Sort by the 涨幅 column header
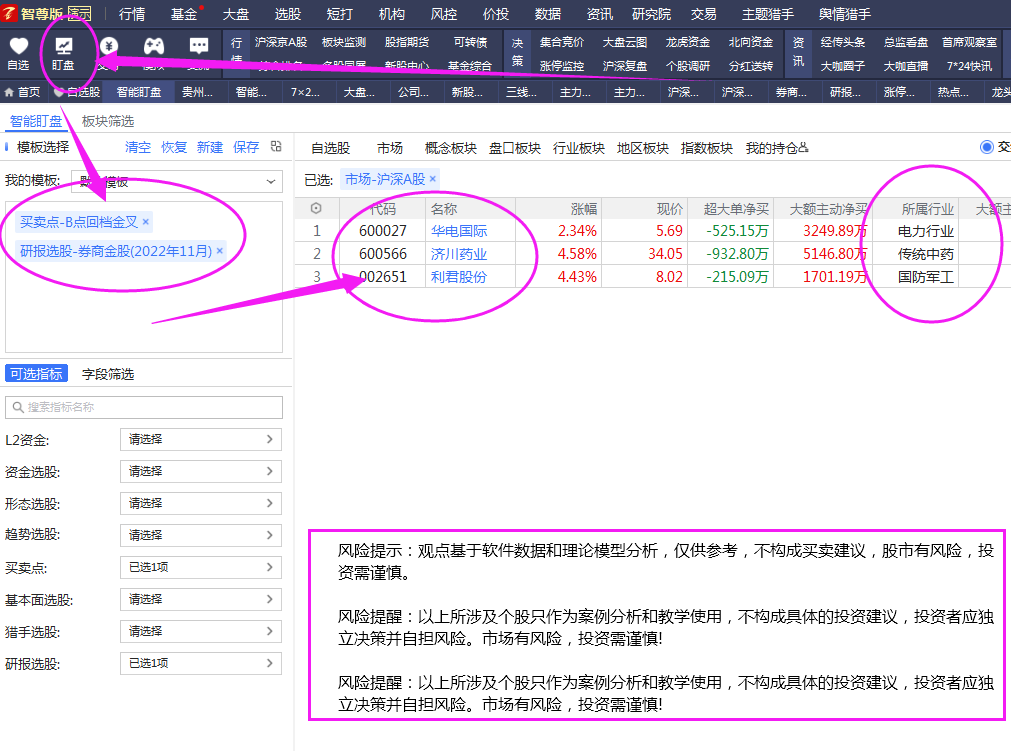The image size is (1011, 751). [x=584, y=209]
